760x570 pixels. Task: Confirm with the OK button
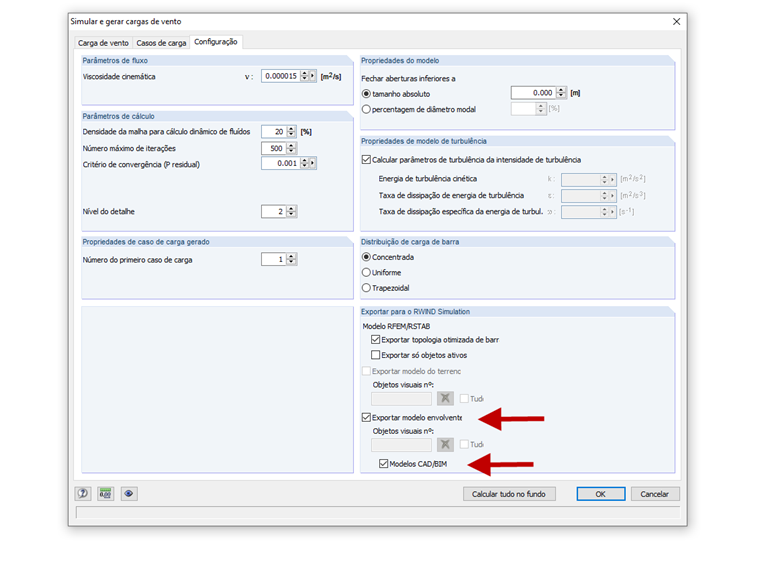601,494
